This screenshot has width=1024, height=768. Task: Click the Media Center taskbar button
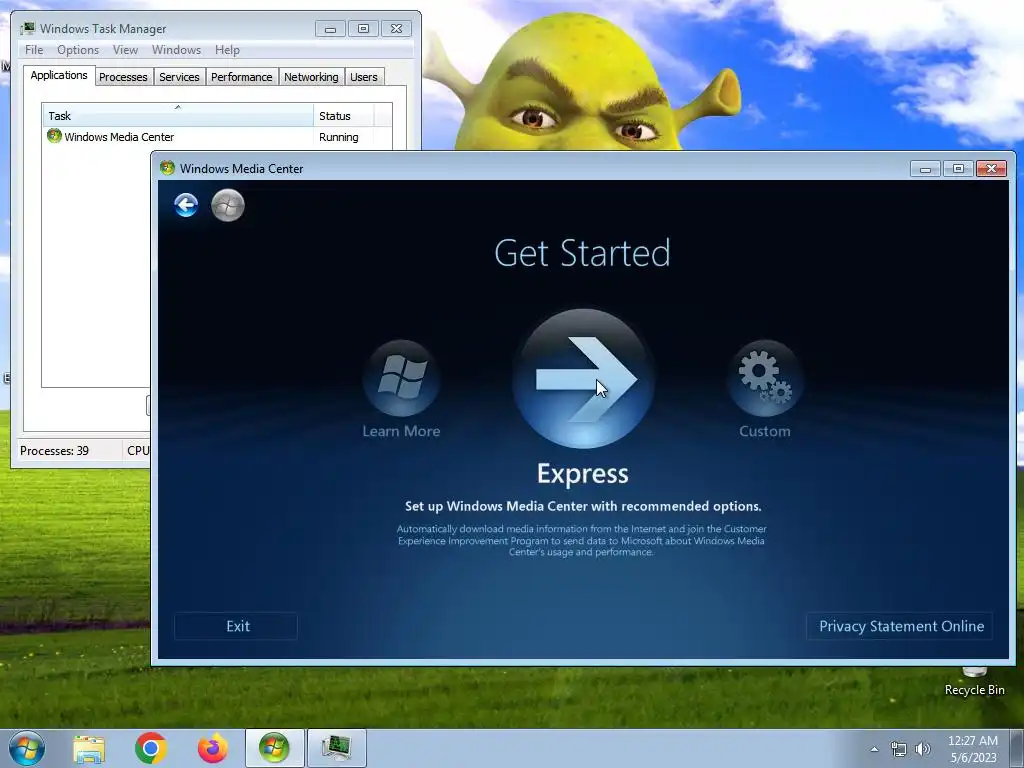click(274, 748)
